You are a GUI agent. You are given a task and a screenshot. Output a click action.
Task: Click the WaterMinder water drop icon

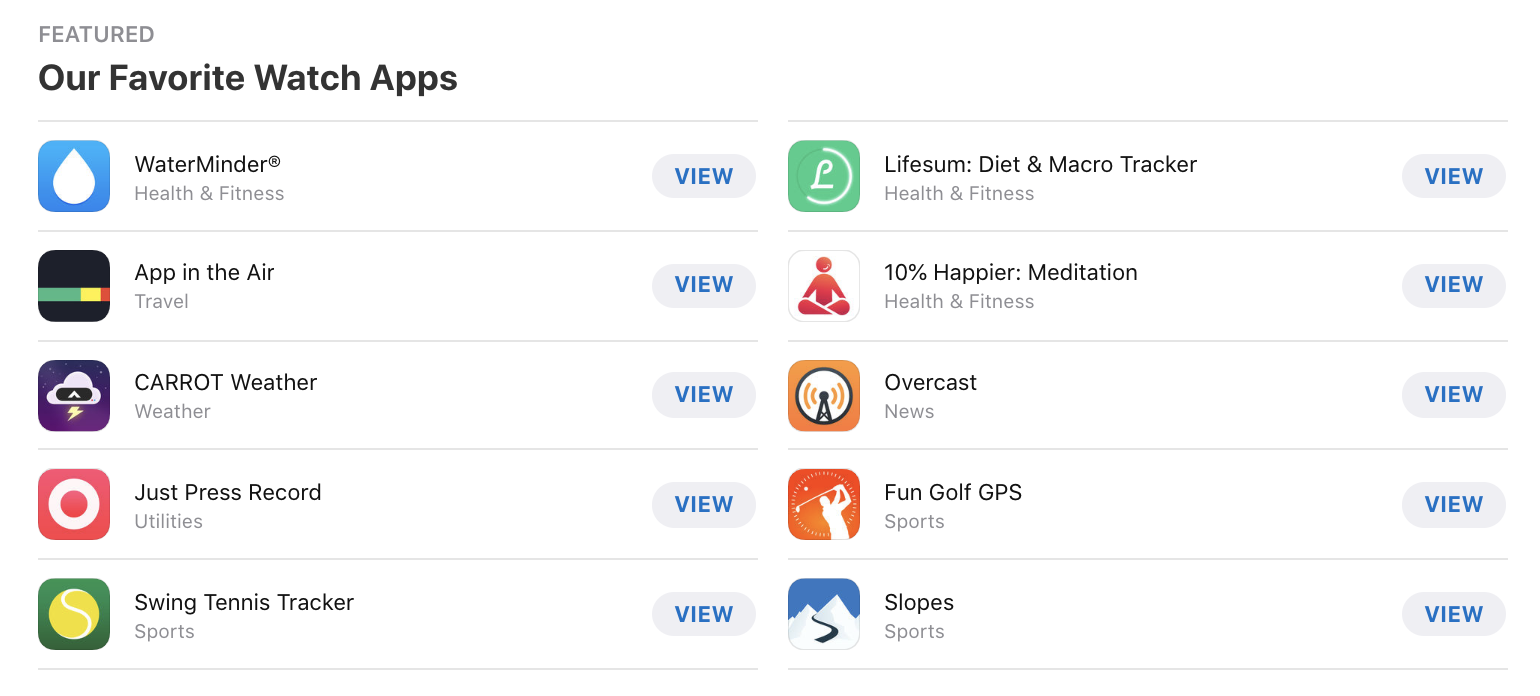74,176
